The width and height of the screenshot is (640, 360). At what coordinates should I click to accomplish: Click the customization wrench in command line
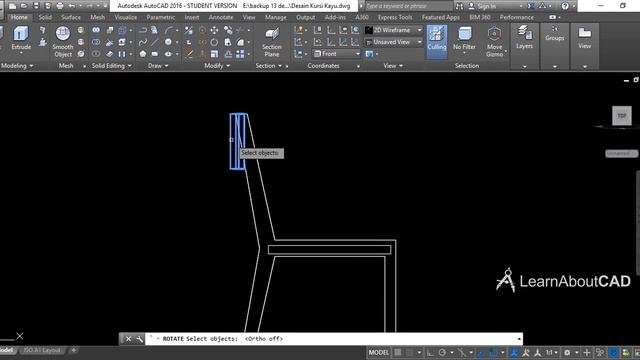tap(139, 339)
